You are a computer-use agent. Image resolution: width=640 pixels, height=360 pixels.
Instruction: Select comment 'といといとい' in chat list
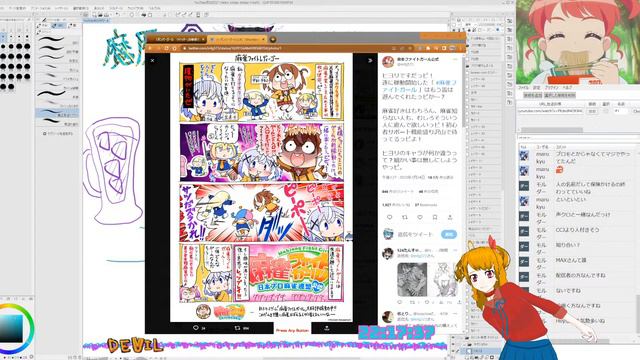point(571,199)
